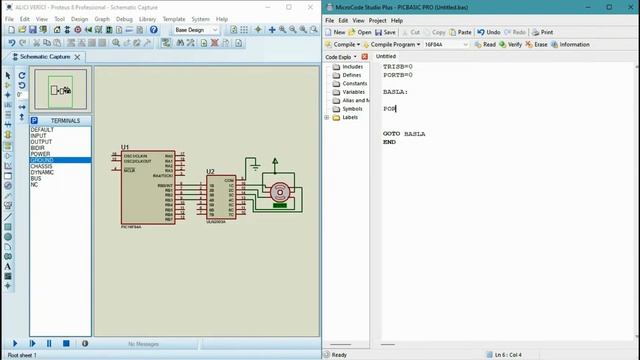
Task: Click Undo in MicroCode Studio toolbar
Action: [489, 32]
